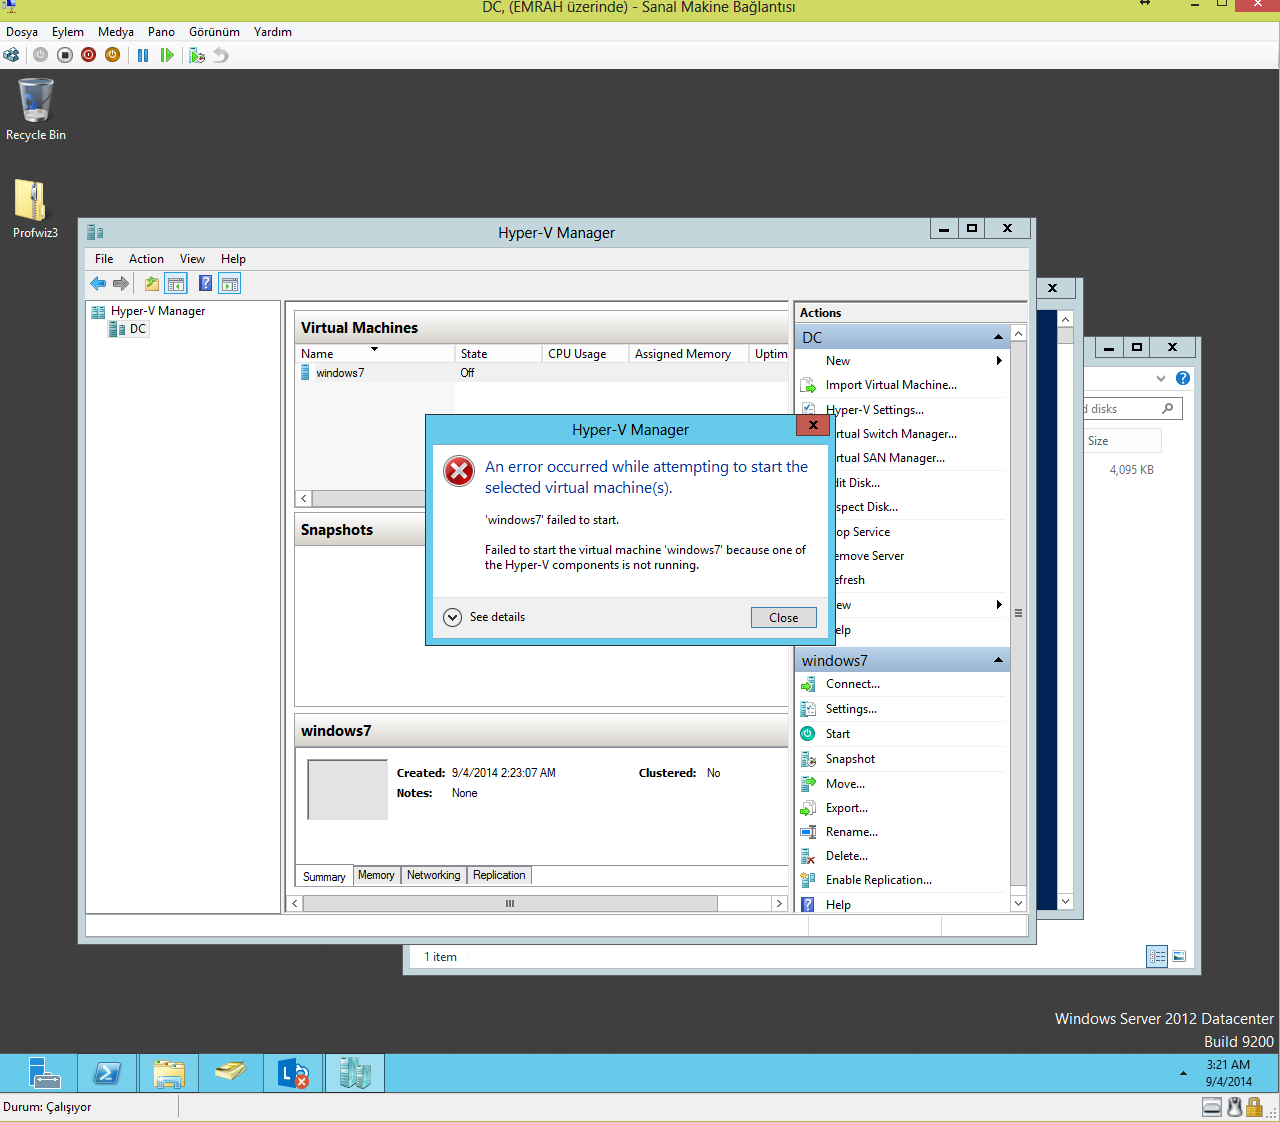The height and width of the screenshot is (1122, 1280).
Task: Collapse the DC actions section
Action: (x=998, y=337)
